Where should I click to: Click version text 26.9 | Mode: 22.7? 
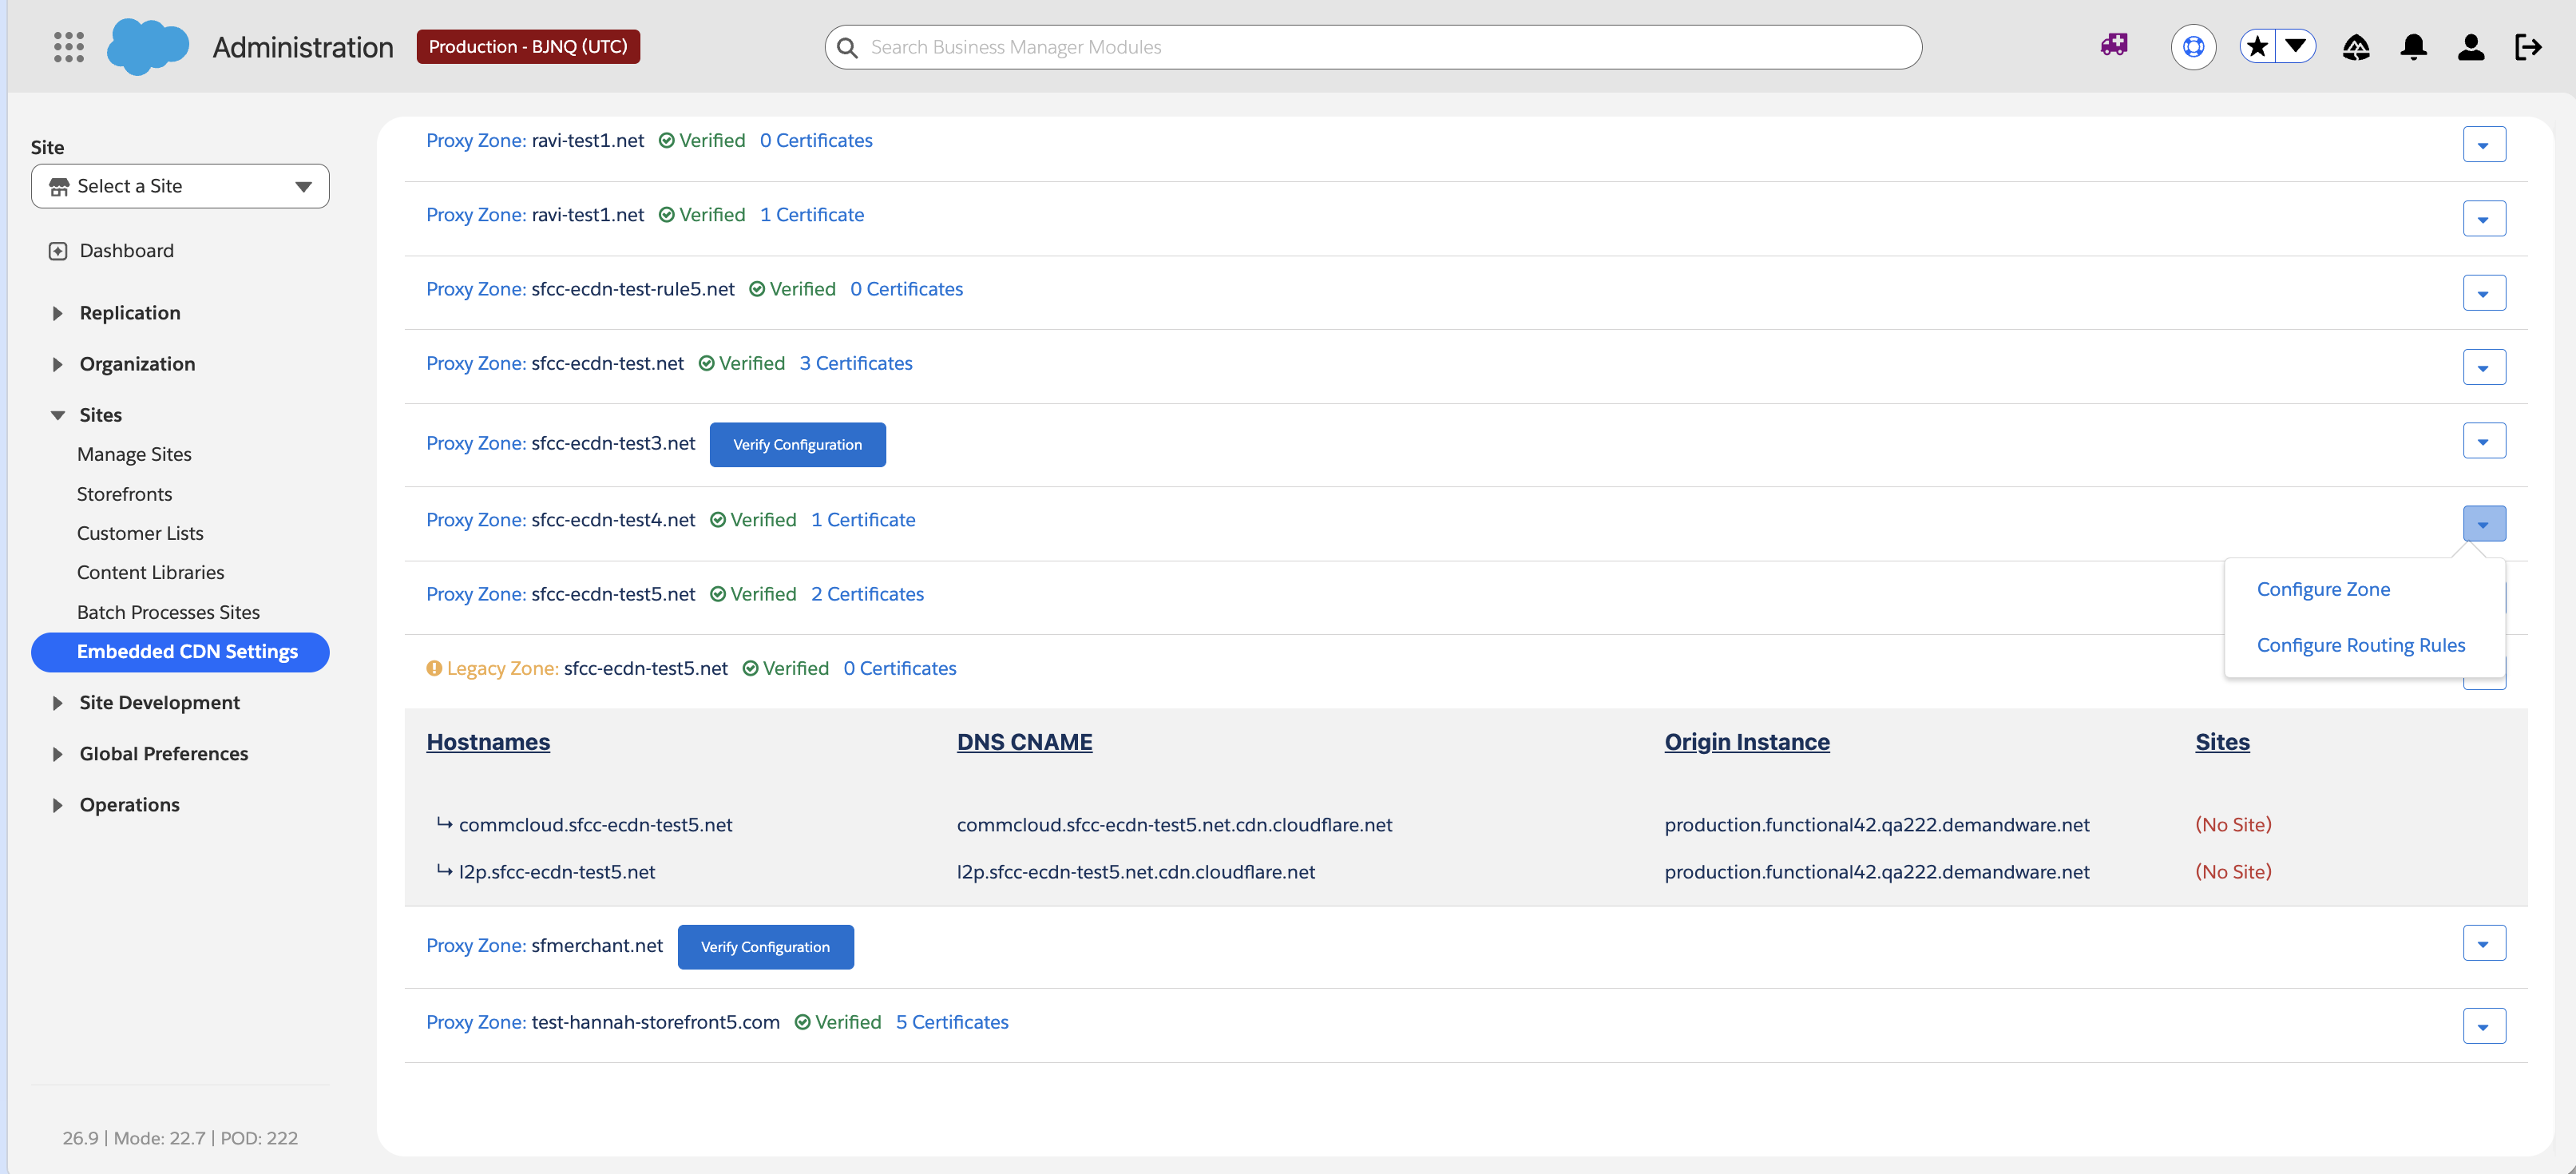(133, 1138)
